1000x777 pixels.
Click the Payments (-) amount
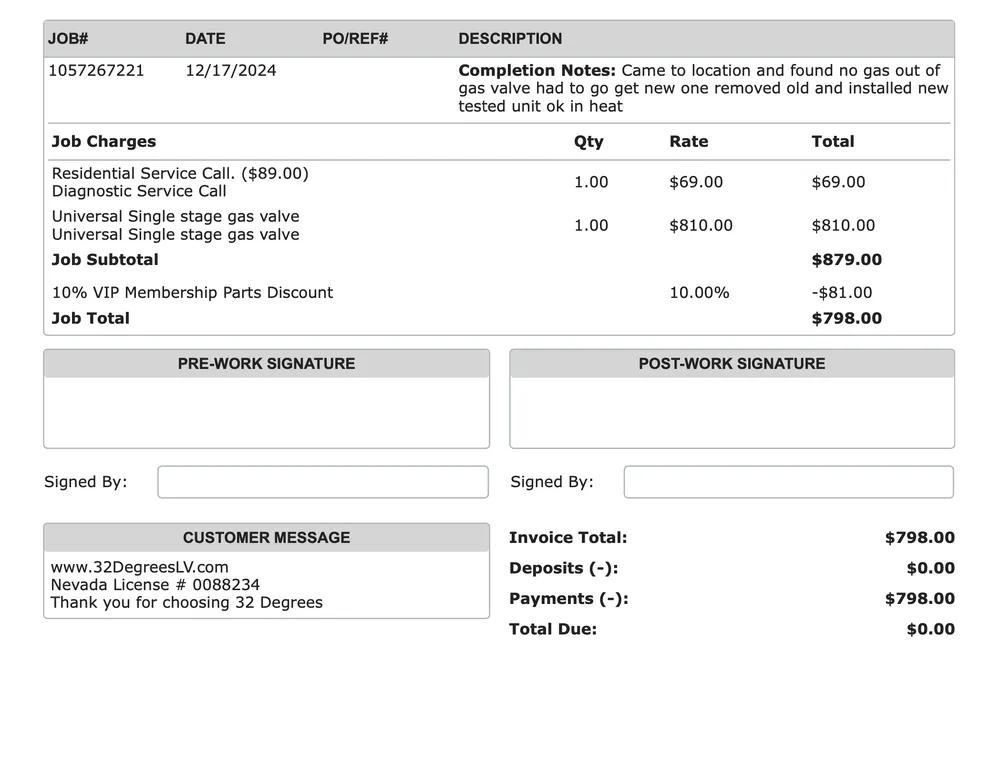tap(919, 599)
